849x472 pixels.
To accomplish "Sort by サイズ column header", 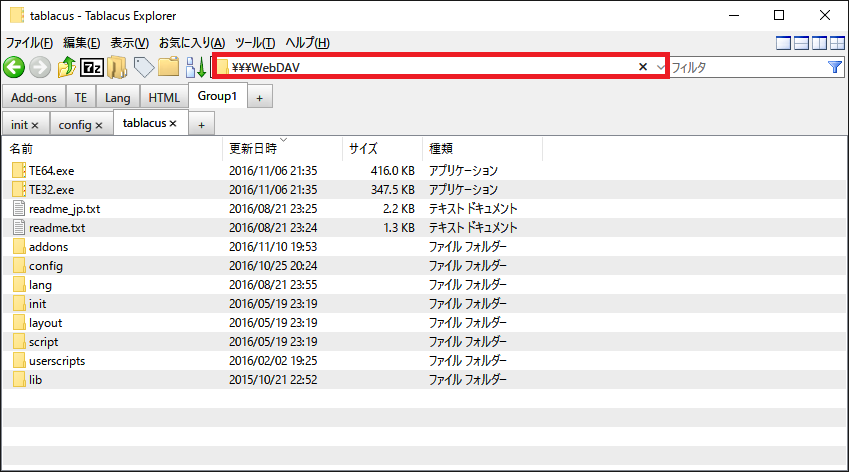I will (382, 148).
